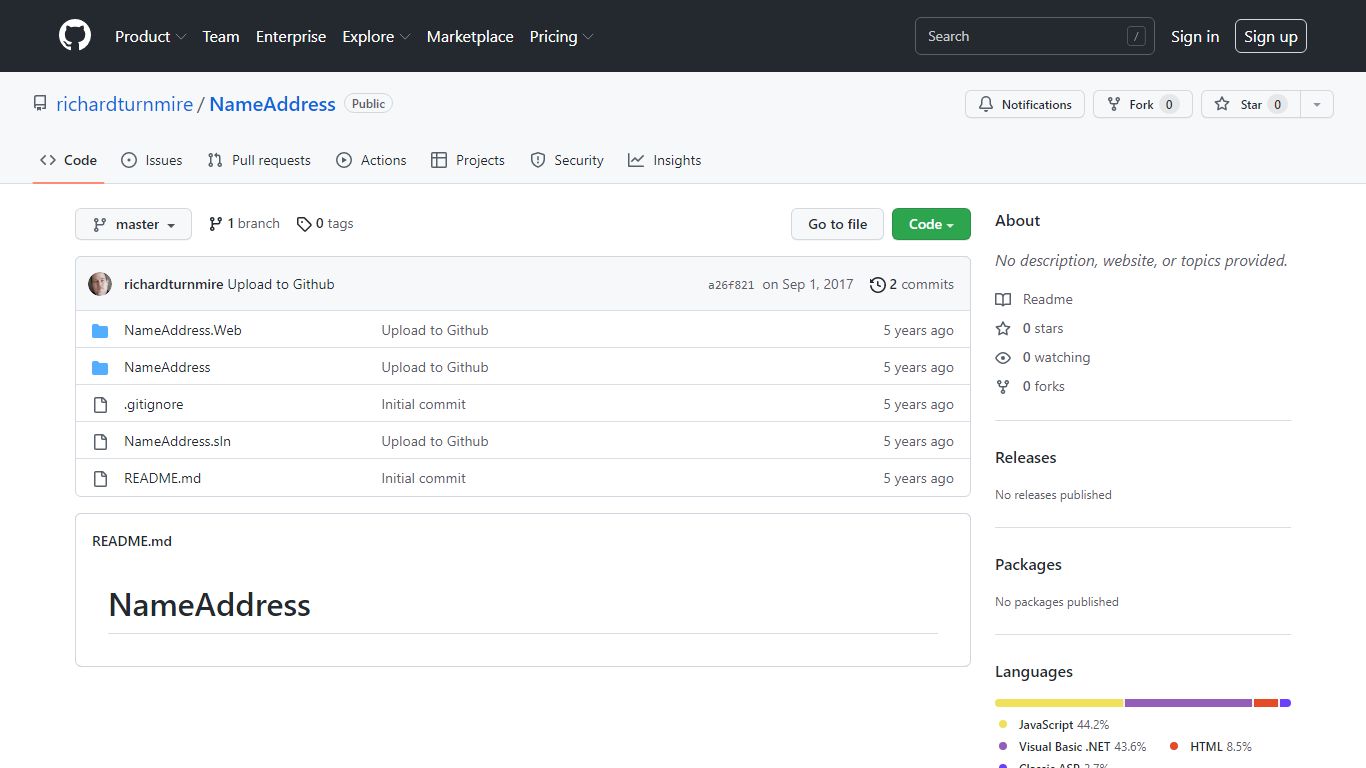The width and height of the screenshot is (1366, 768).
Task: Click the tag icon beside 0 tags
Action: pyautogui.click(x=304, y=224)
